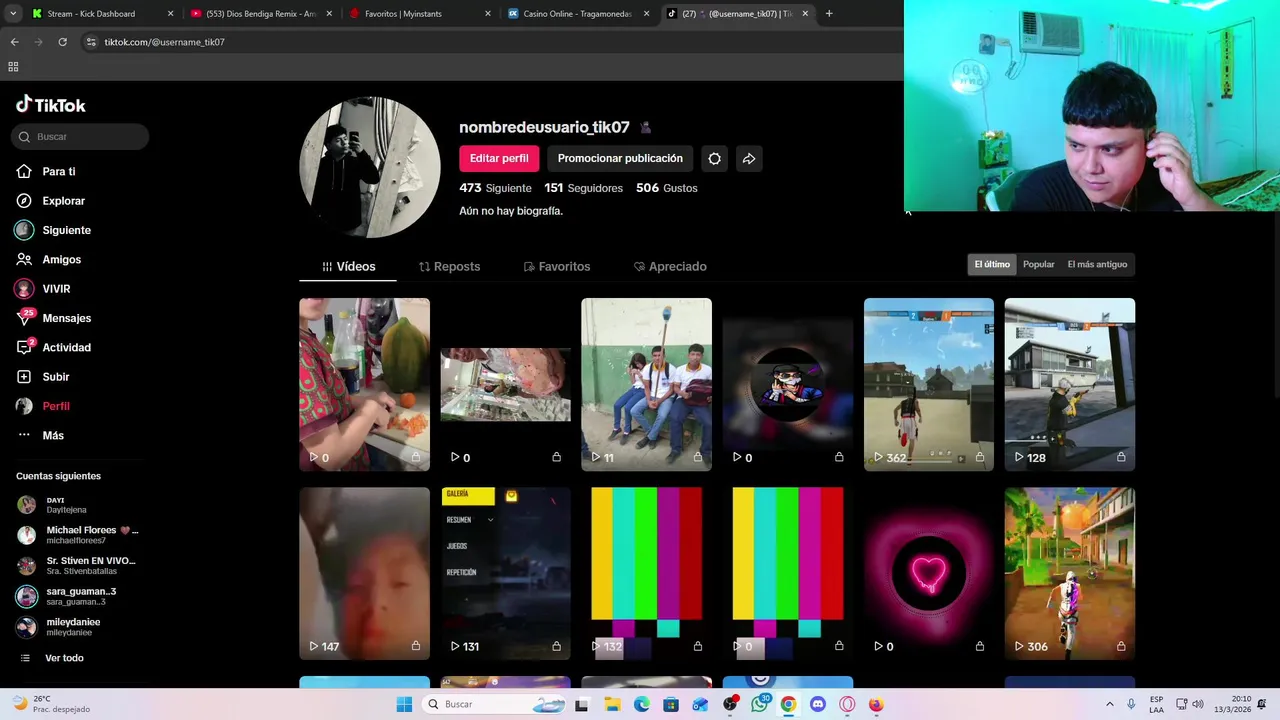The width and height of the screenshot is (1280, 720).
Task: Open the GALERÍA video with 131 views
Action: click(505, 573)
